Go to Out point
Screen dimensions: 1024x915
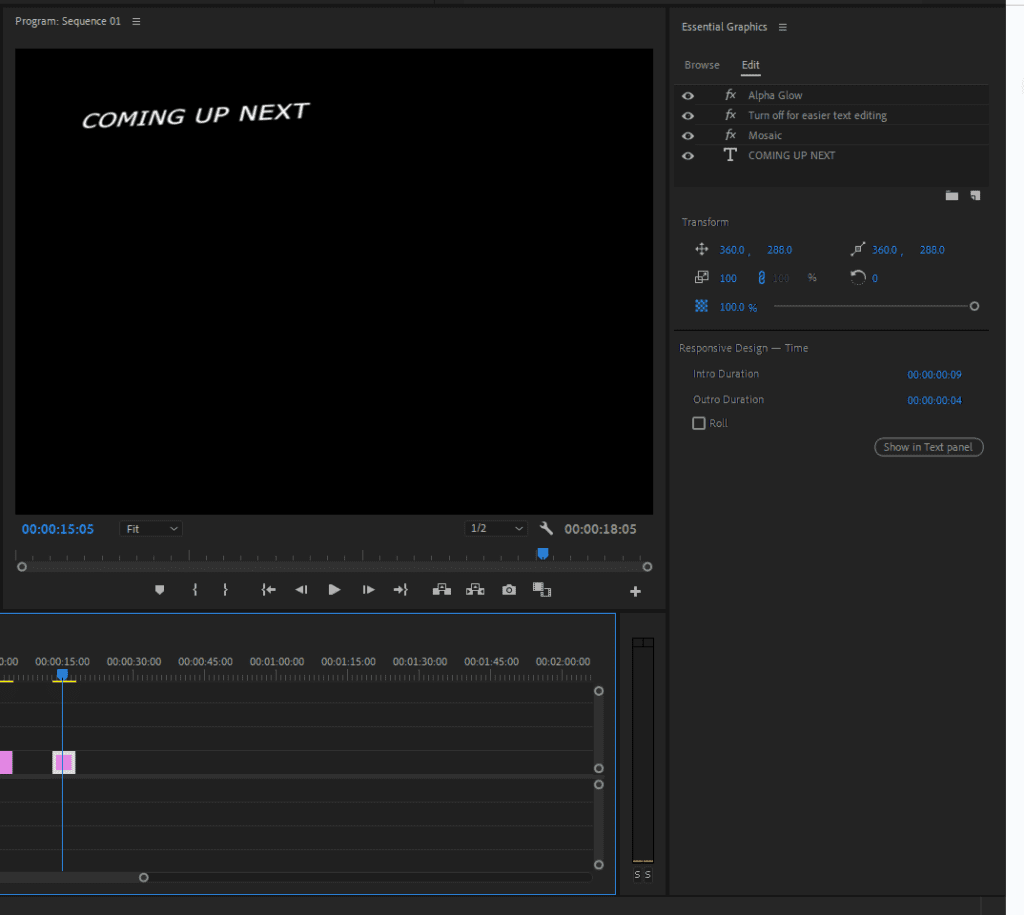pyautogui.click(x=401, y=590)
